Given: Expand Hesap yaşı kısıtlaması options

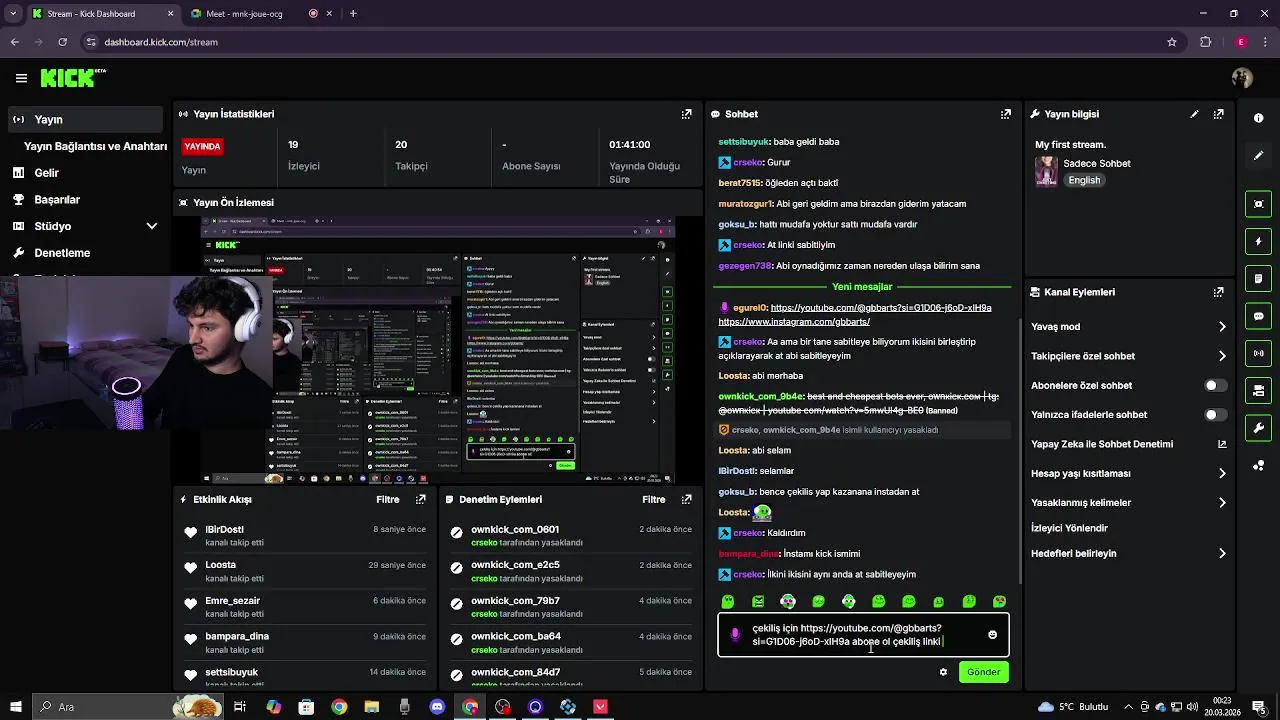Looking at the screenshot, I should 1222,473.
